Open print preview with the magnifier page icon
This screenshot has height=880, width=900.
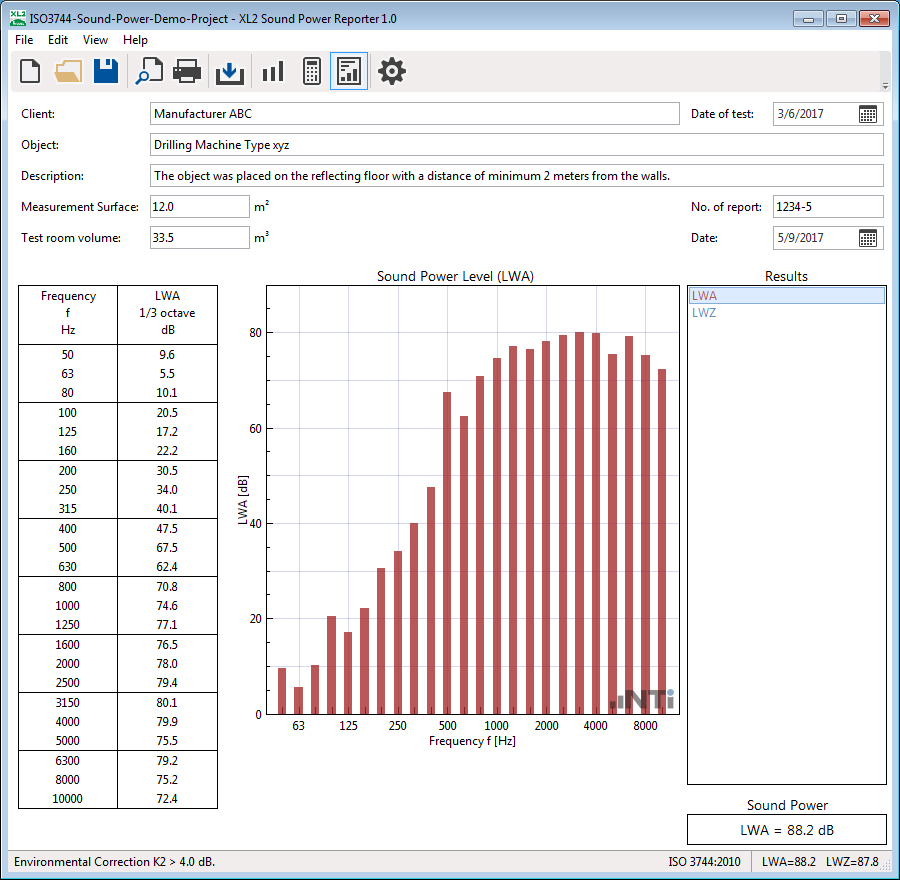[149, 71]
